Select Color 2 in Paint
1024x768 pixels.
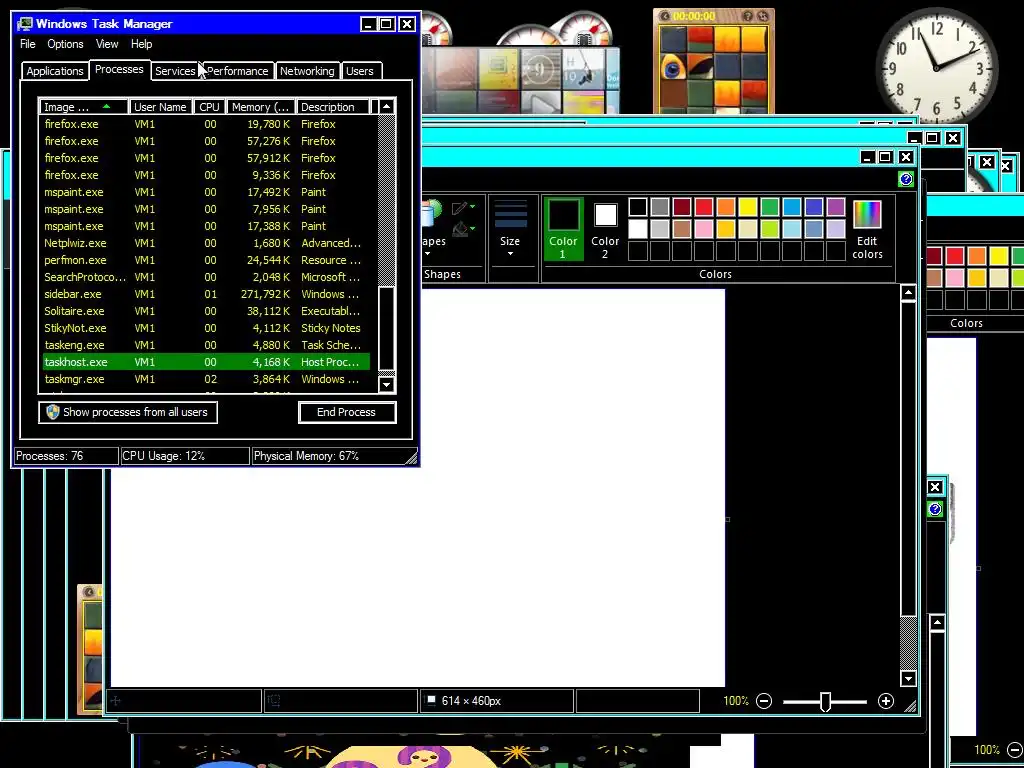[605, 229]
